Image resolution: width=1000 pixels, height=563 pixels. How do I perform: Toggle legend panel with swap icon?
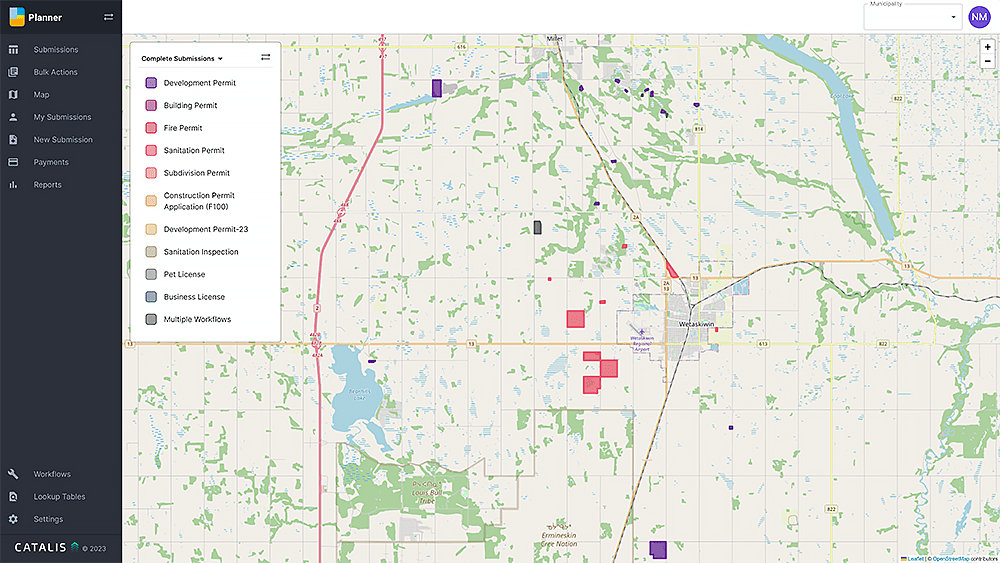[x=265, y=57]
